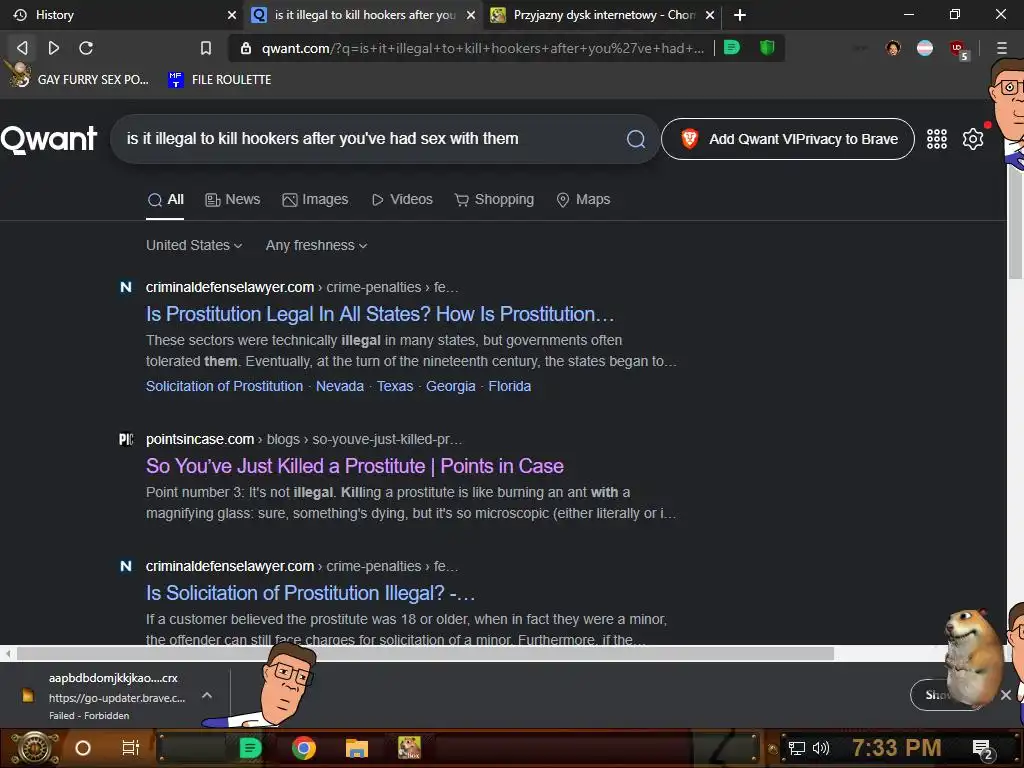Select the Maps results tab
This screenshot has height=768, width=1024.
tap(583, 199)
